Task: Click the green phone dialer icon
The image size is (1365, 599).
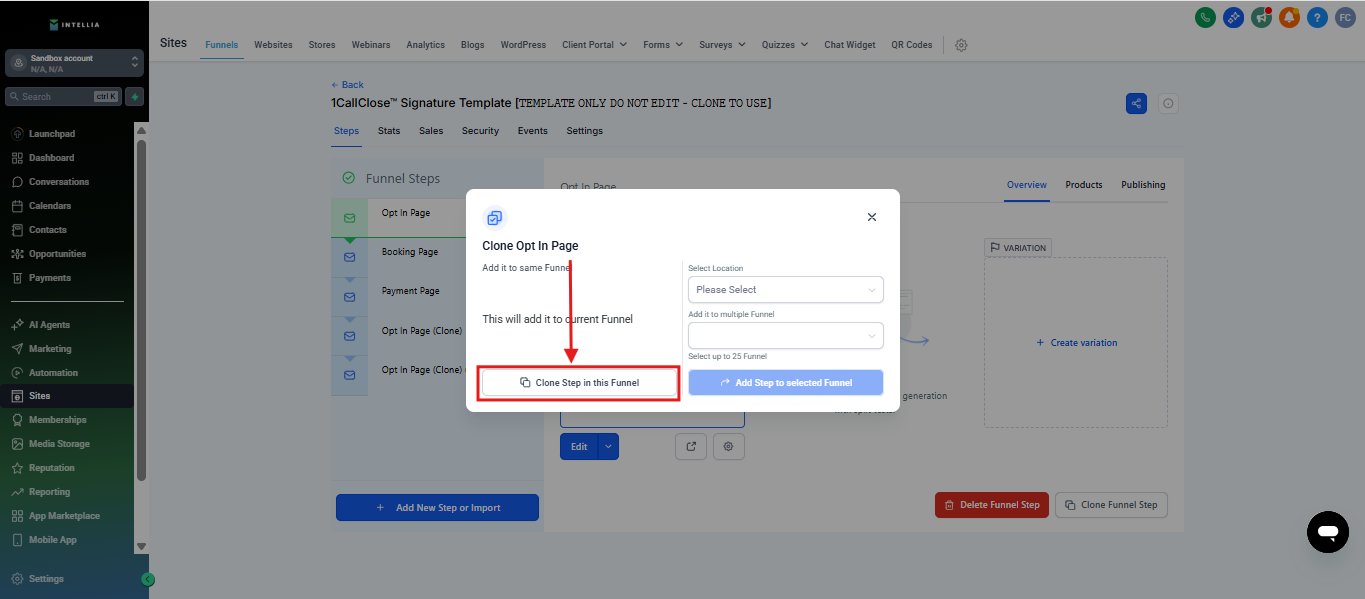Action: click(1205, 17)
